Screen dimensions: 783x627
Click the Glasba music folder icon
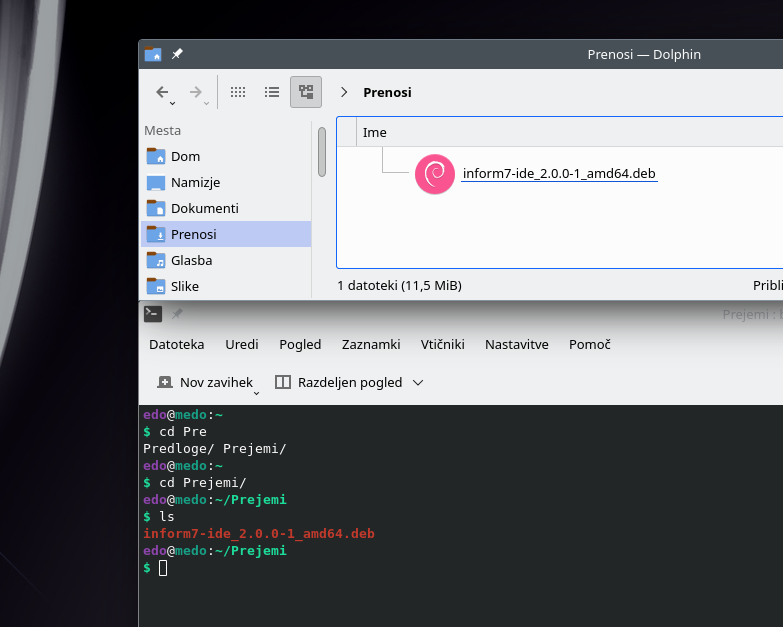tap(156, 260)
